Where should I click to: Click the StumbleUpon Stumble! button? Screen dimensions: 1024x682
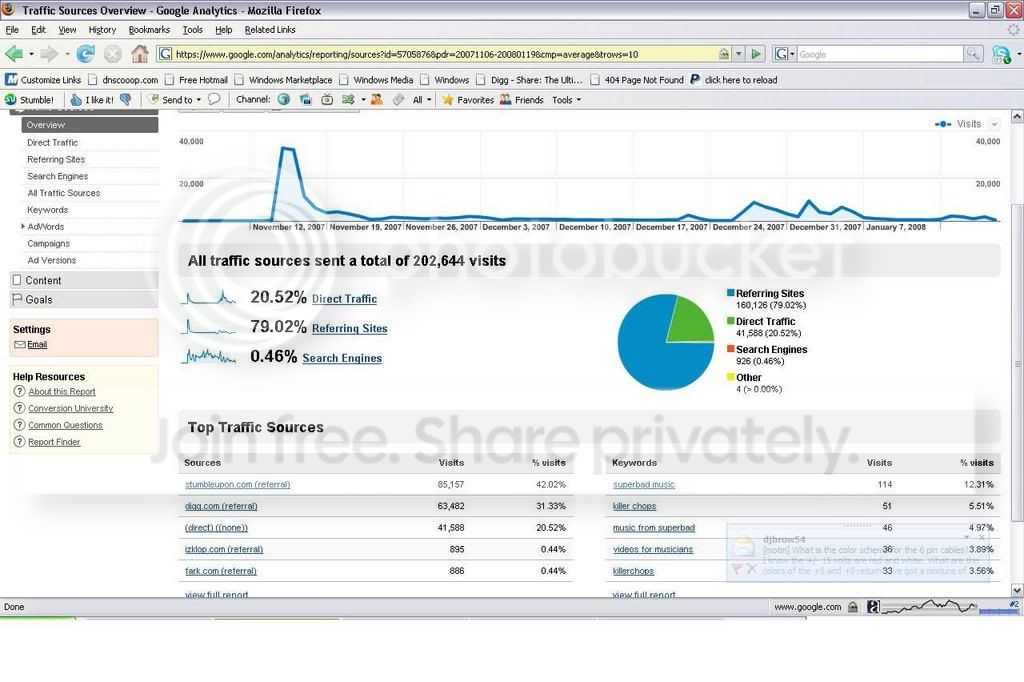[x=29, y=100]
